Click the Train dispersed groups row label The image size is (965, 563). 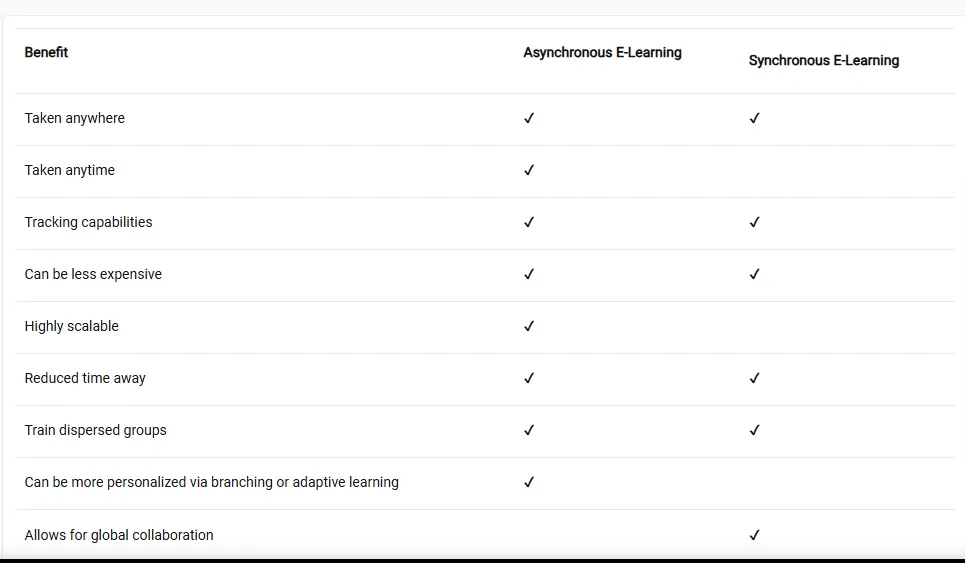point(96,430)
